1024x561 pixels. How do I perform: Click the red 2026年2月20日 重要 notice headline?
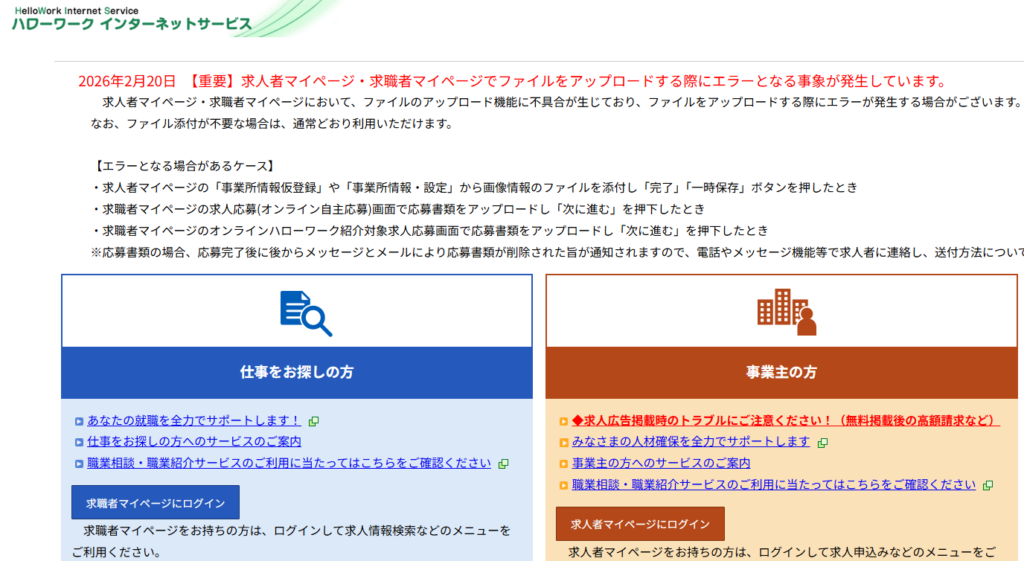point(511,81)
